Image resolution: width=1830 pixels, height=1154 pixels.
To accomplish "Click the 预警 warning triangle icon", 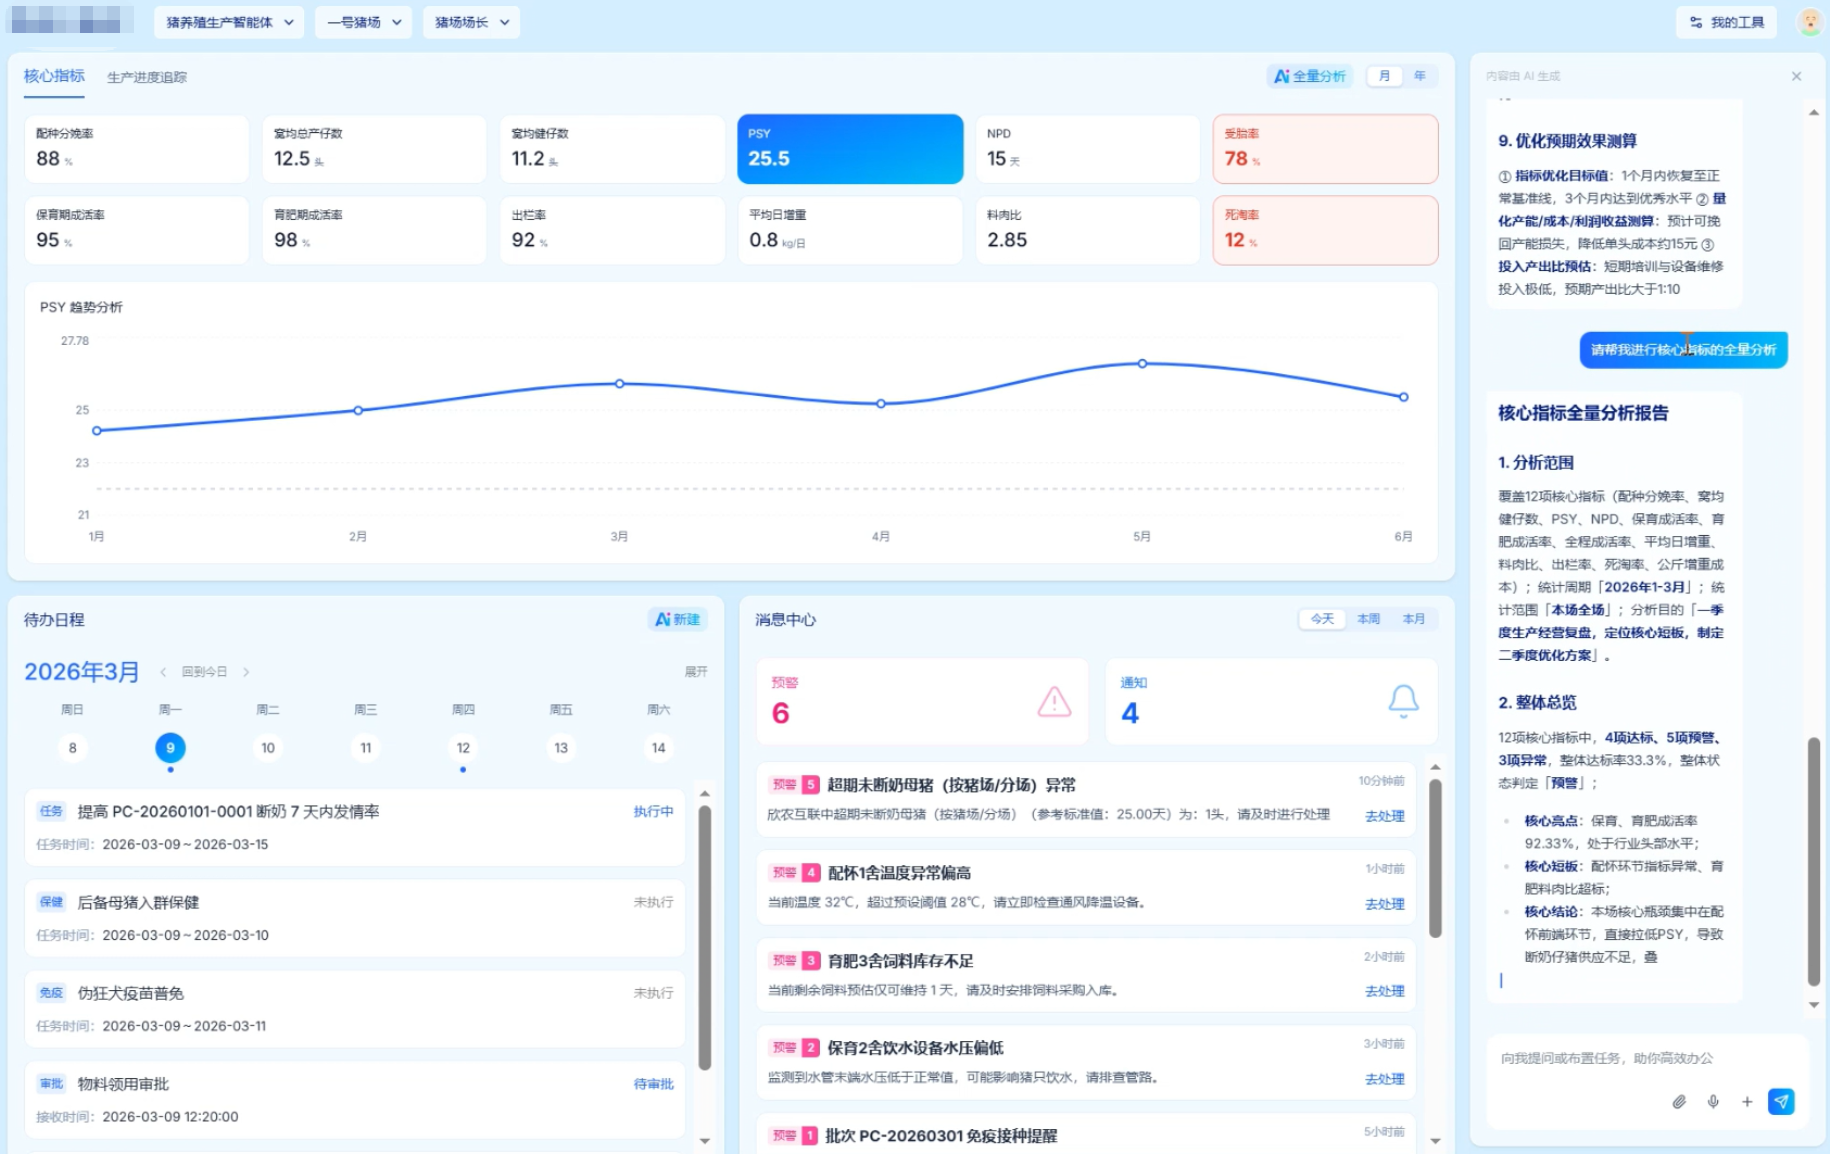I will click(x=1054, y=702).
